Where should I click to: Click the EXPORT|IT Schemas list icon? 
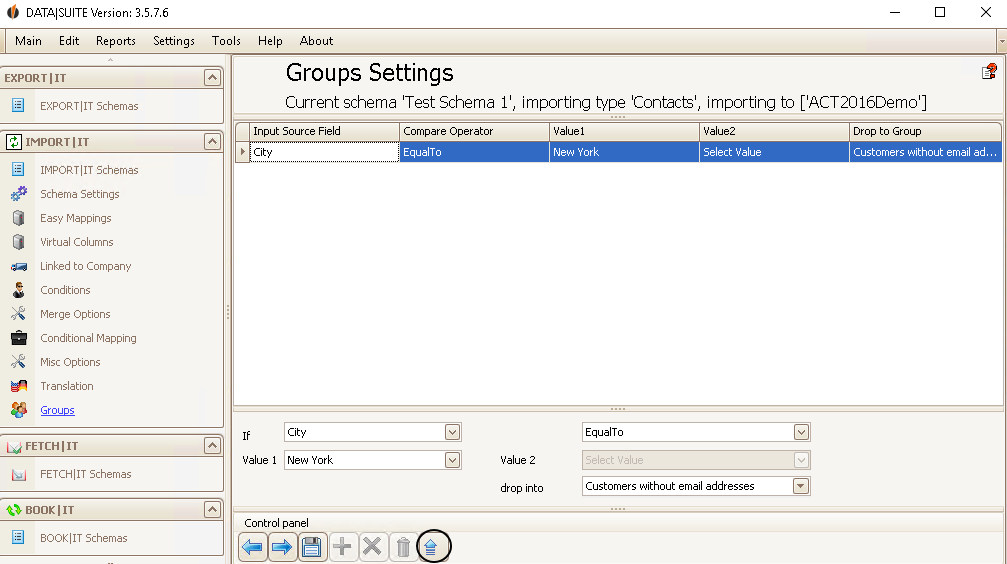tap(18, 105)
